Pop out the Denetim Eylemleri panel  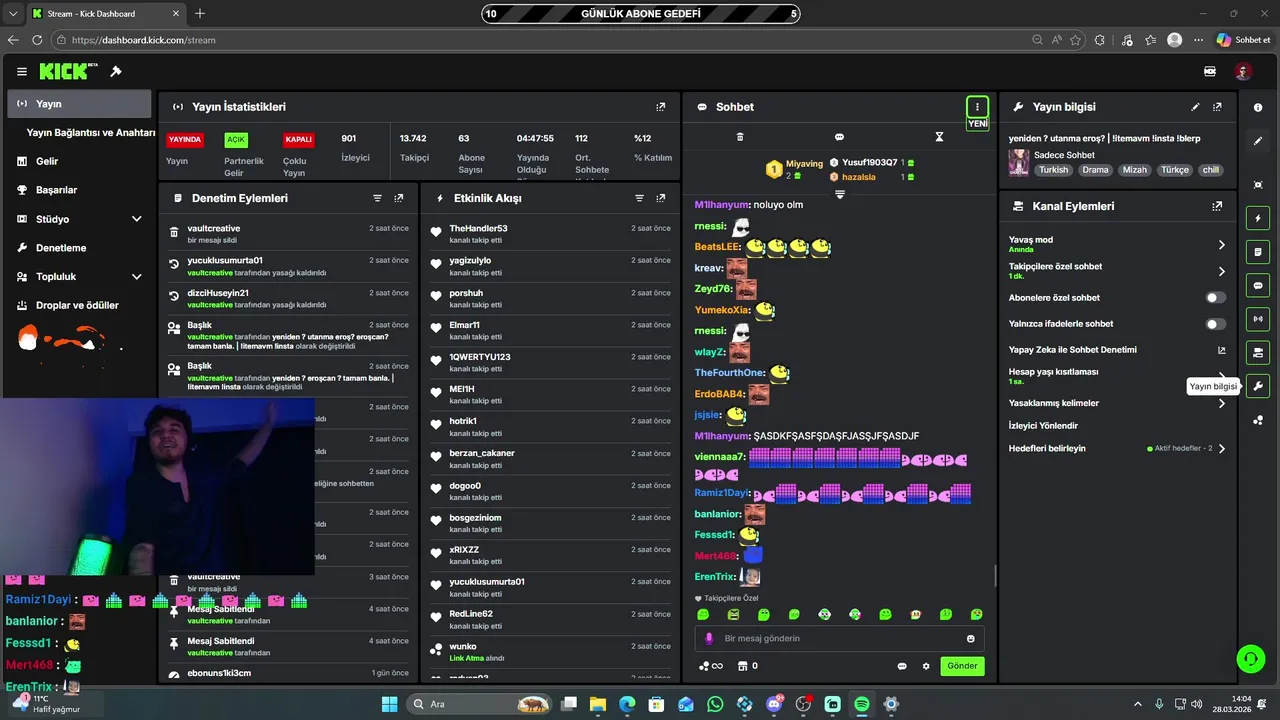pyautogui.click(x=399, y=198)
